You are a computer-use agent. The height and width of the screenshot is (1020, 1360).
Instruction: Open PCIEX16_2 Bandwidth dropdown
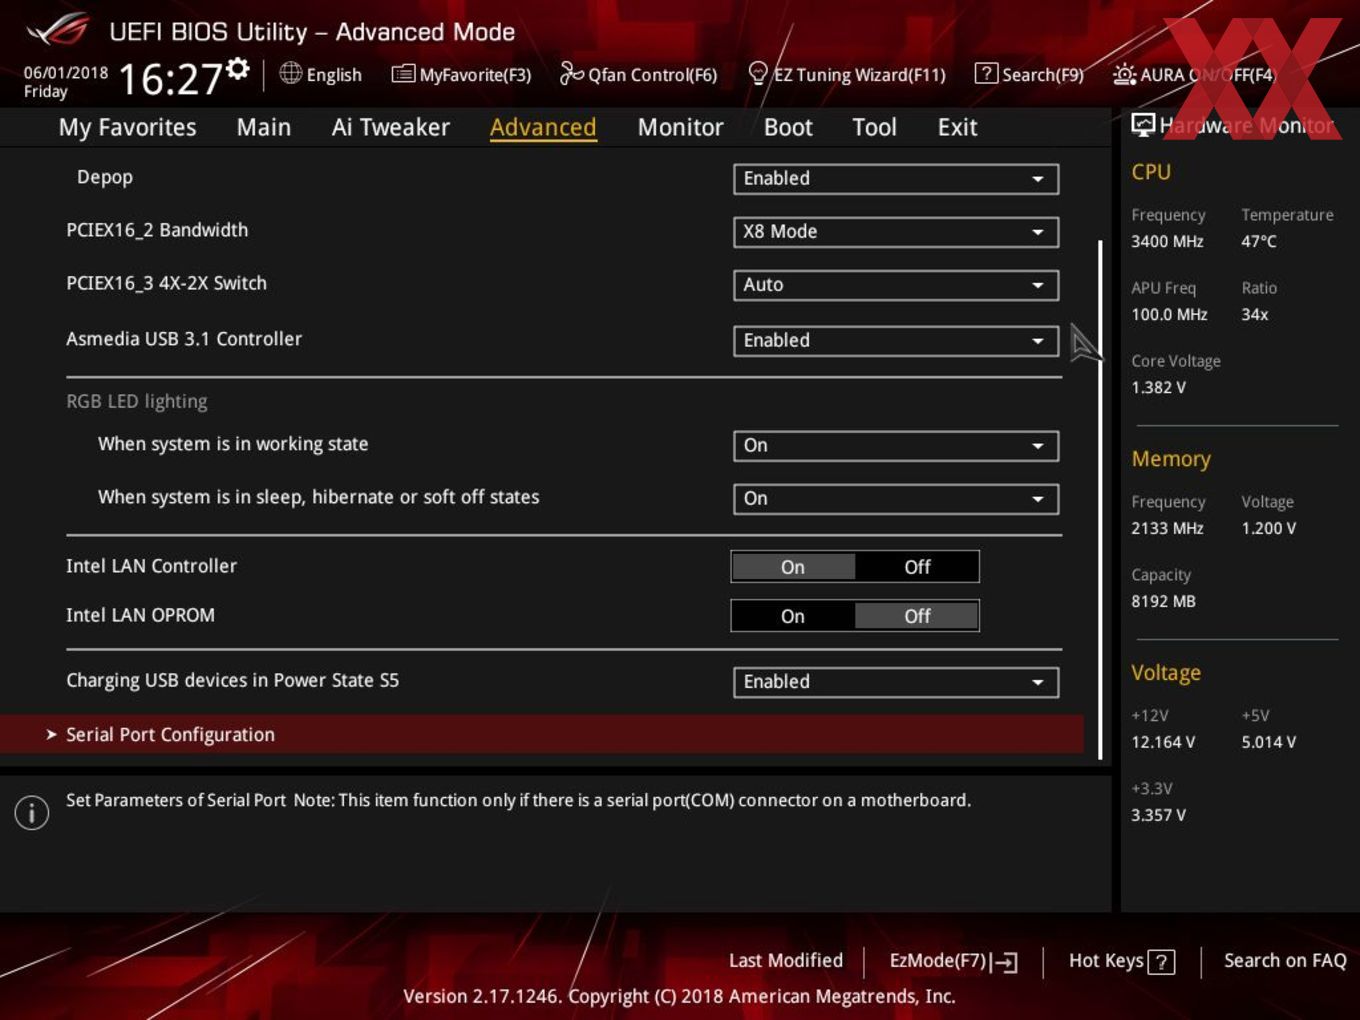[896, 231]
